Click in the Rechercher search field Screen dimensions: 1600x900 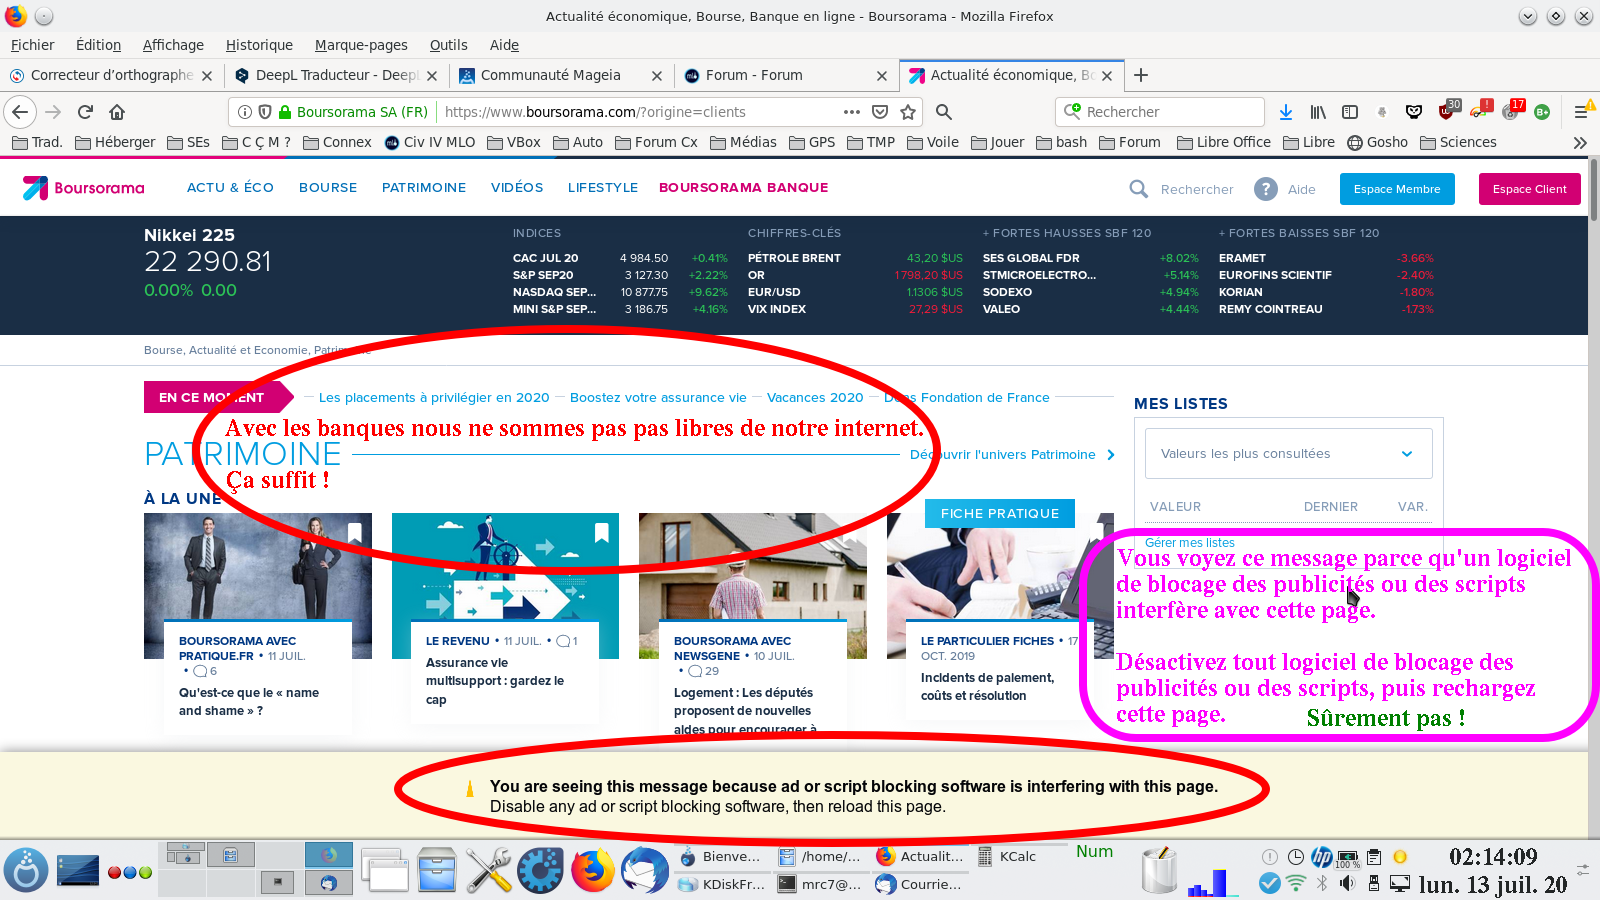1160,112
